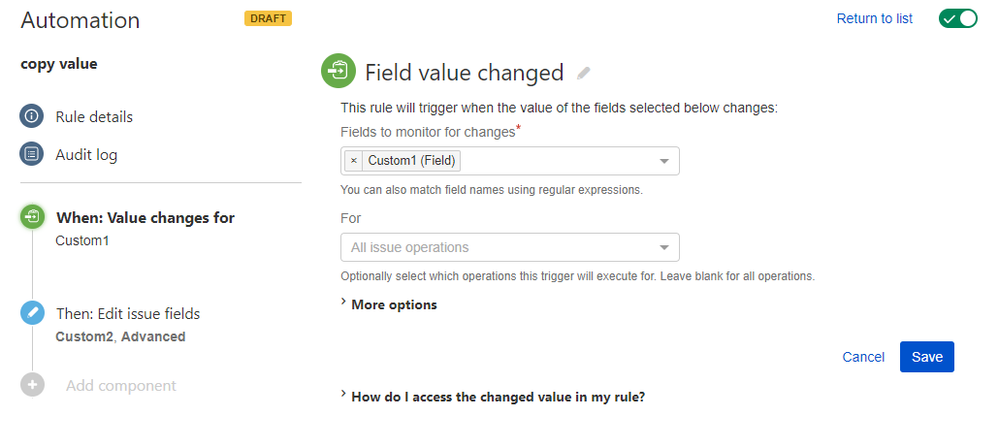Click Return to list link
The image size is (999, 445).
pyautogui.click(x=874, y=18)
